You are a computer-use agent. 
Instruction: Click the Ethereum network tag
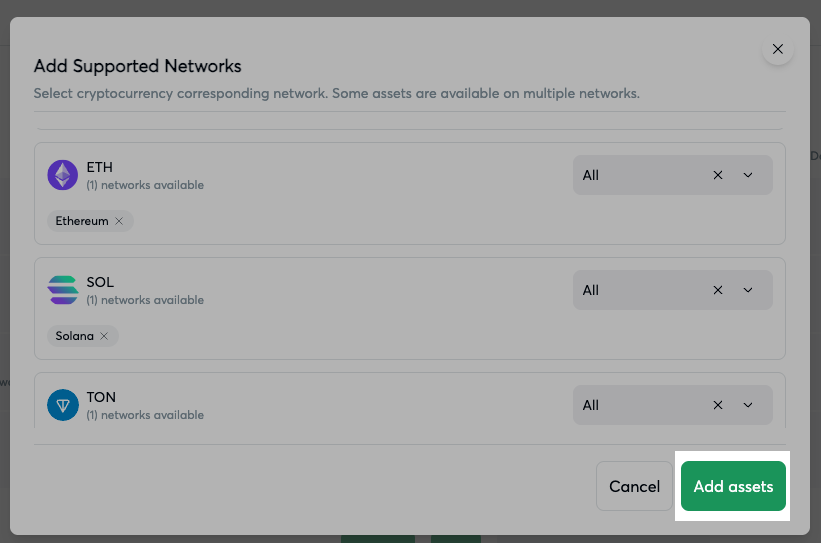click(81, 221)
